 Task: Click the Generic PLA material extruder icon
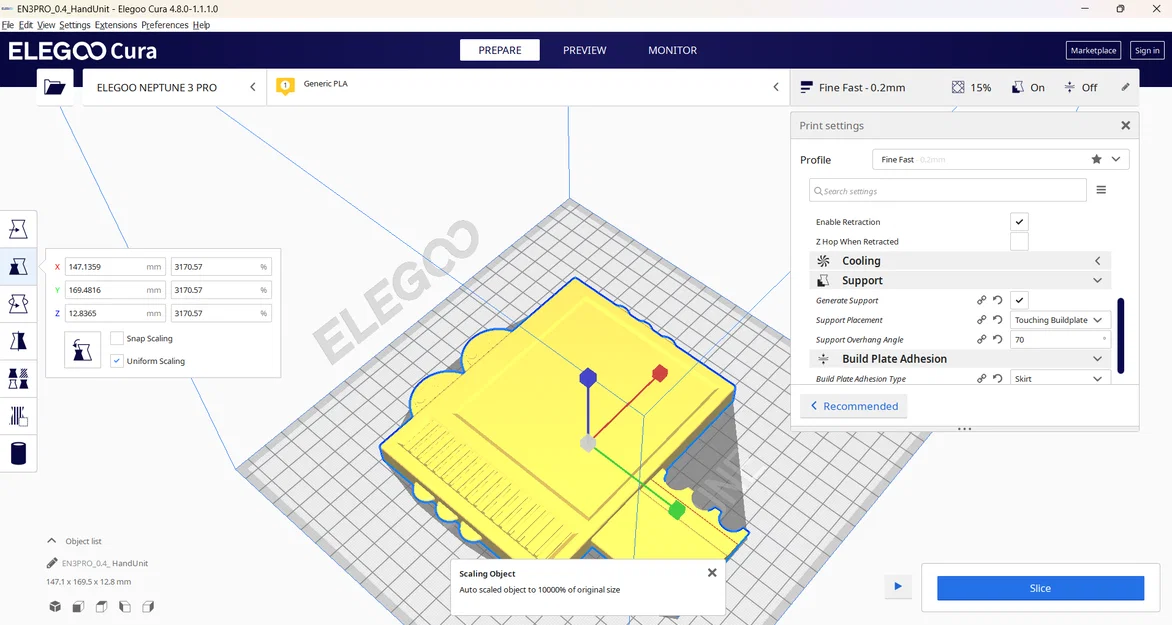285,86
